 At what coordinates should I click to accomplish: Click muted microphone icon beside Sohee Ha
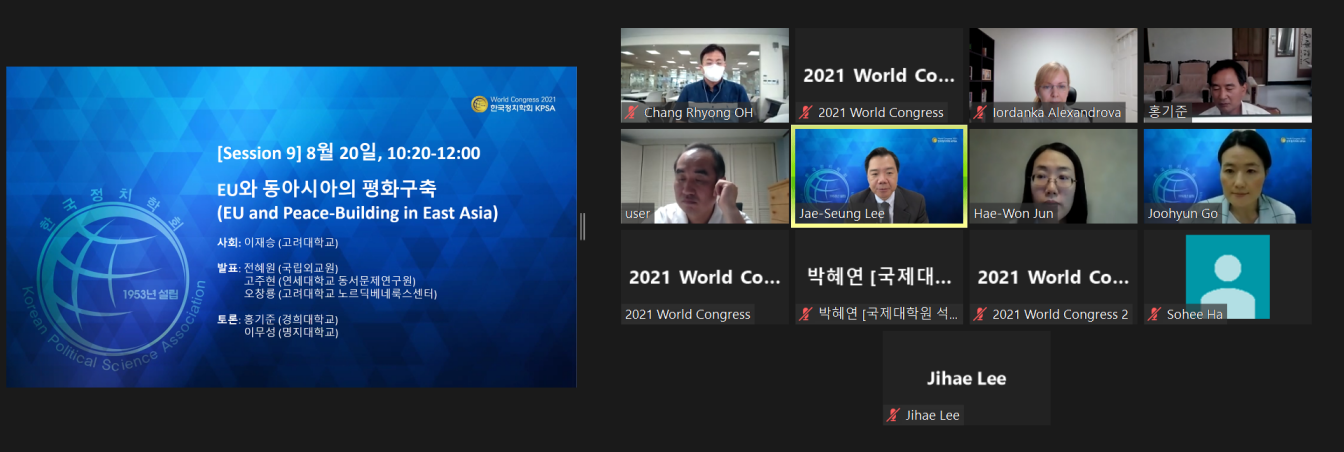(x=1154, y=314)
